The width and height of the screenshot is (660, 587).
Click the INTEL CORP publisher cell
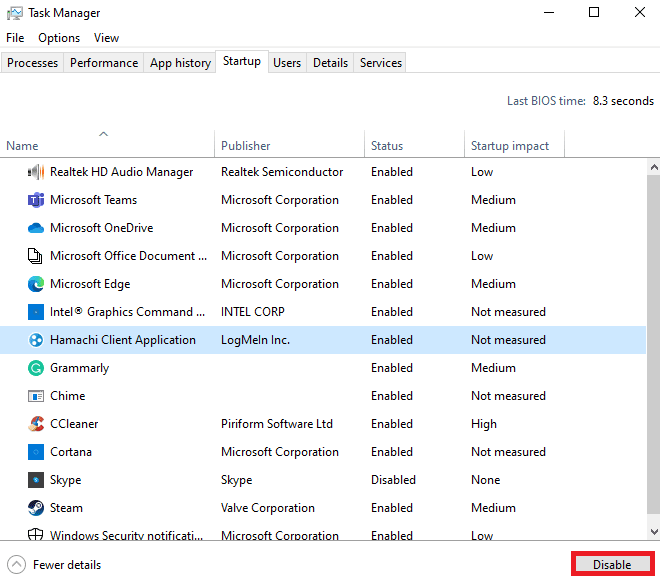[253, 312]
